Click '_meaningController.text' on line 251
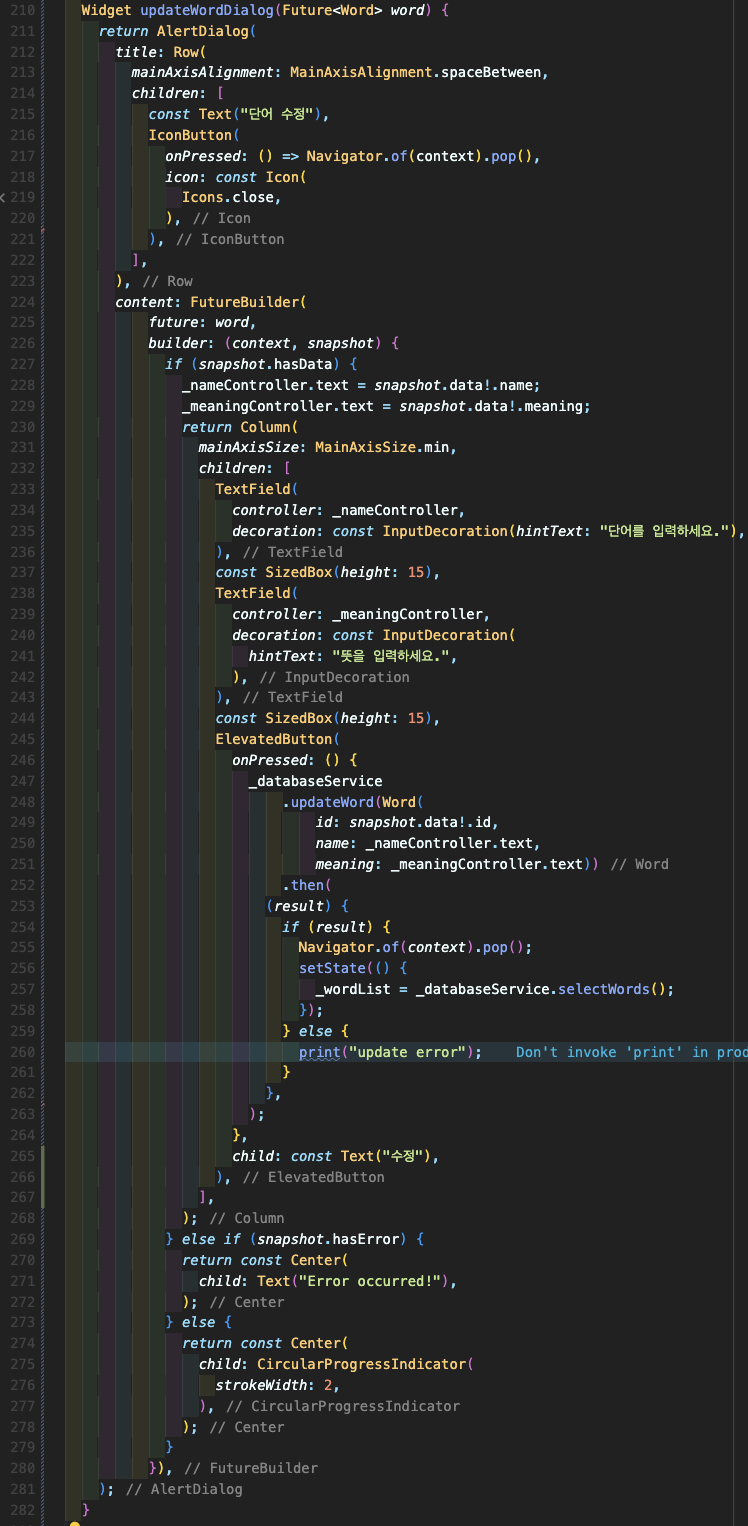Viewport: 748px width, 1526px height. pyautogui.click(x=486, y=864)
